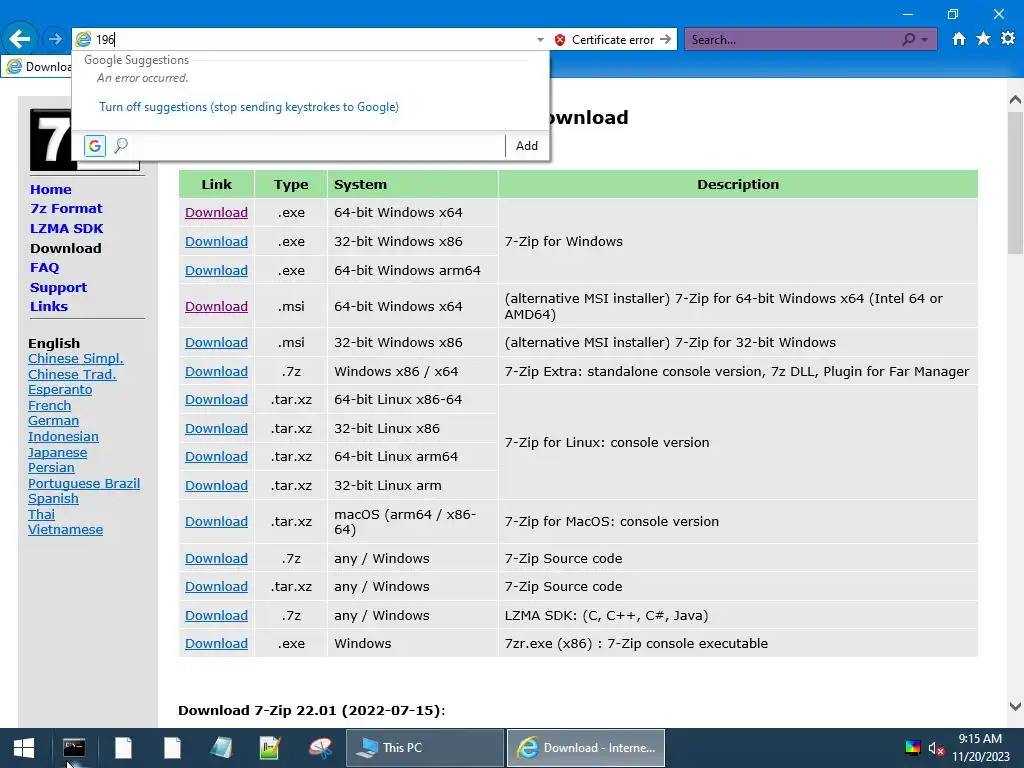
Task: Open the green notepad with pencil taskbar icon
Action: pyautogui.click(x=270, y=748)
